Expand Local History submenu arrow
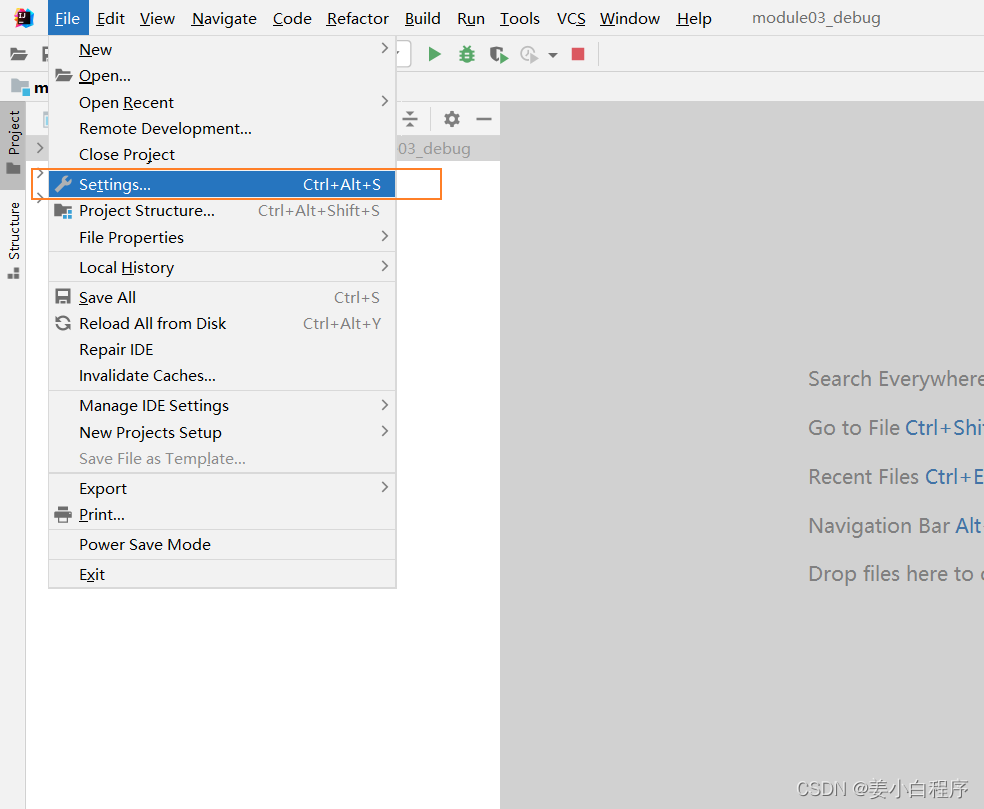 click(x=385, y=266)
